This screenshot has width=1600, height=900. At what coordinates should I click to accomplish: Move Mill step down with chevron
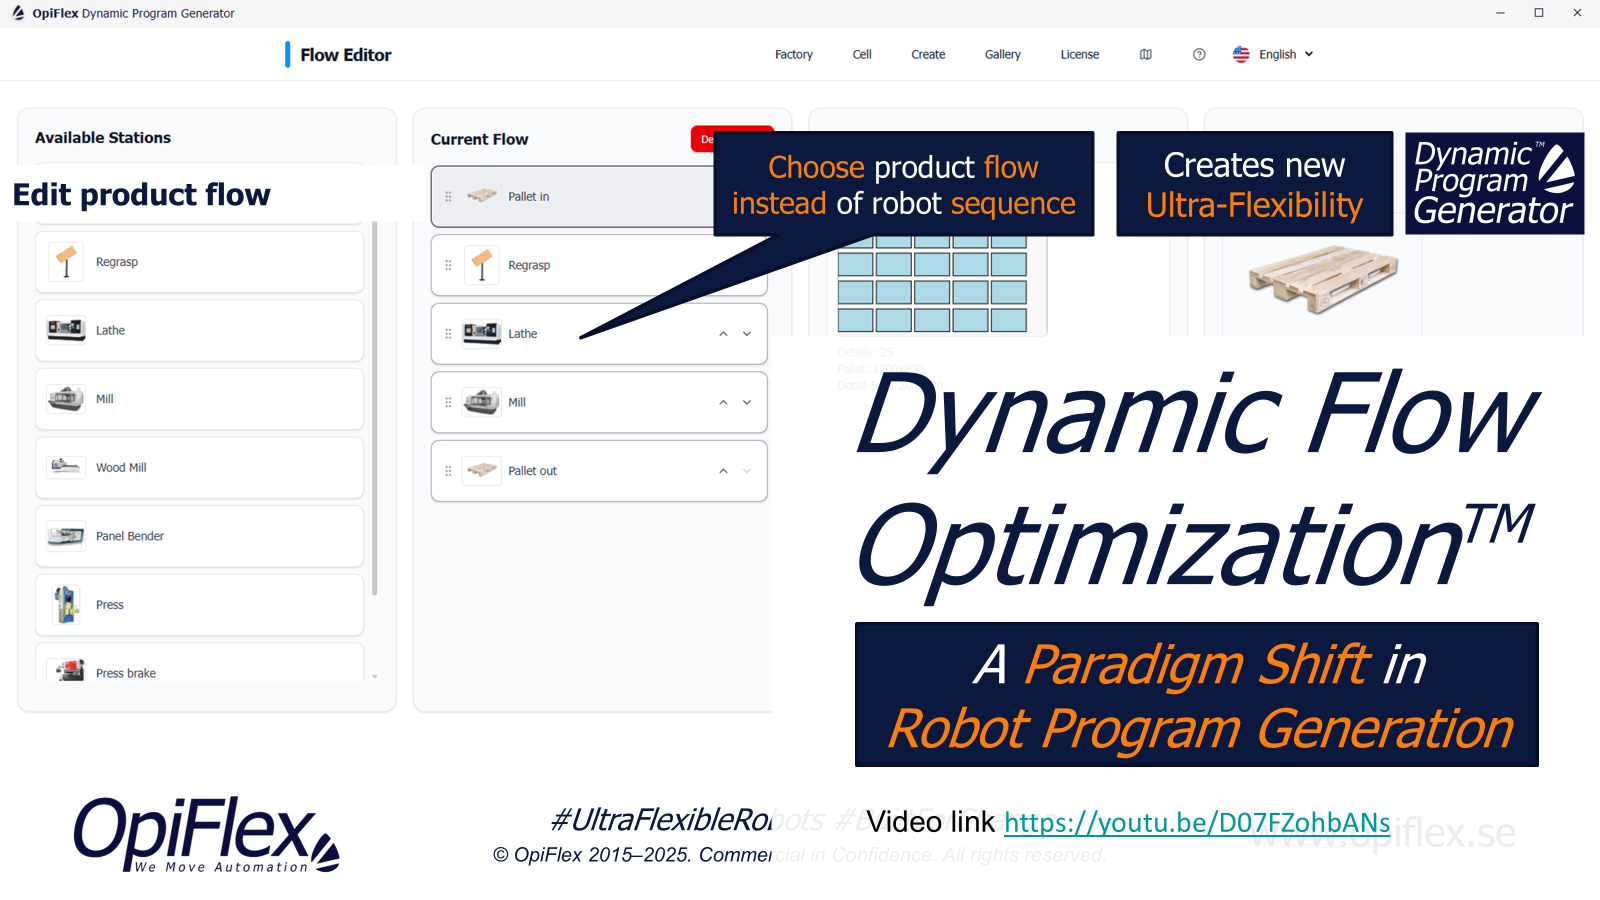pos(747,402)
